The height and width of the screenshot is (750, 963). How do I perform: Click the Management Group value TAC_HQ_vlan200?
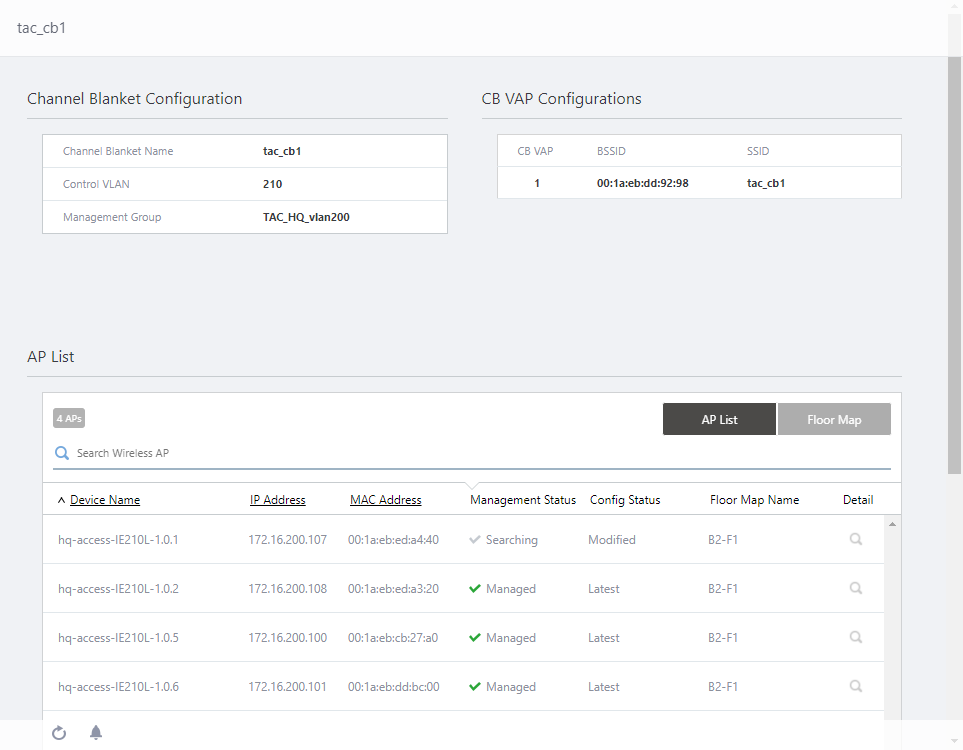(x=306, y=217)
